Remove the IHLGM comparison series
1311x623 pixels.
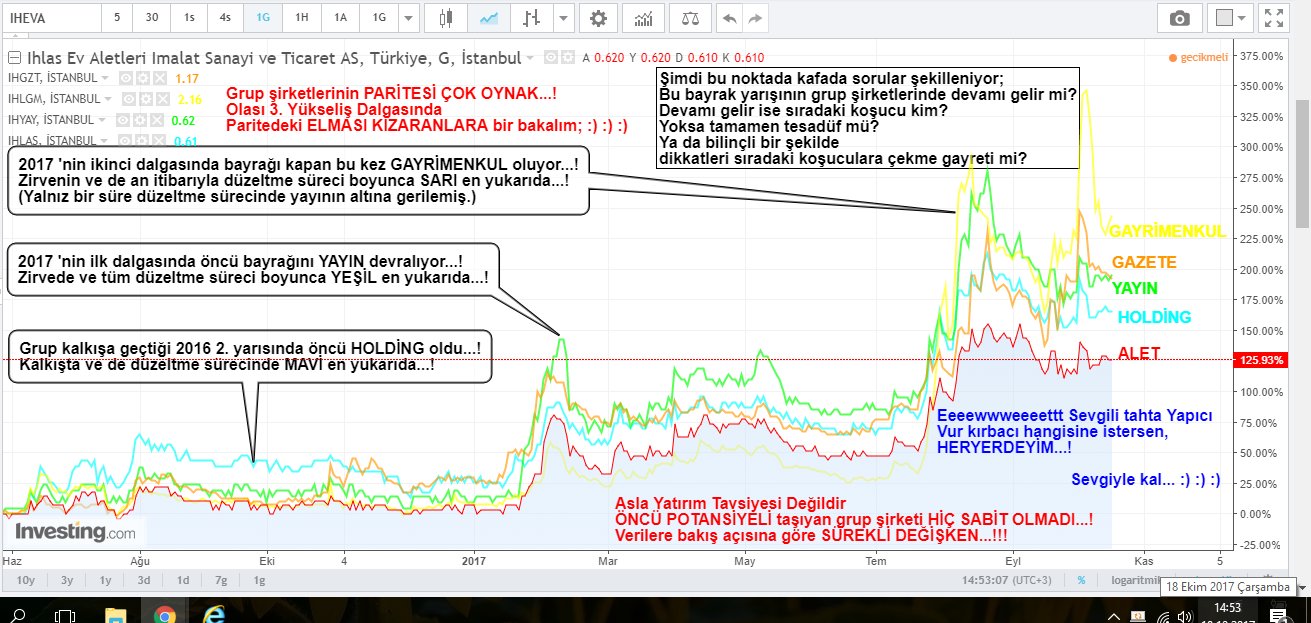tap(162, 99)
